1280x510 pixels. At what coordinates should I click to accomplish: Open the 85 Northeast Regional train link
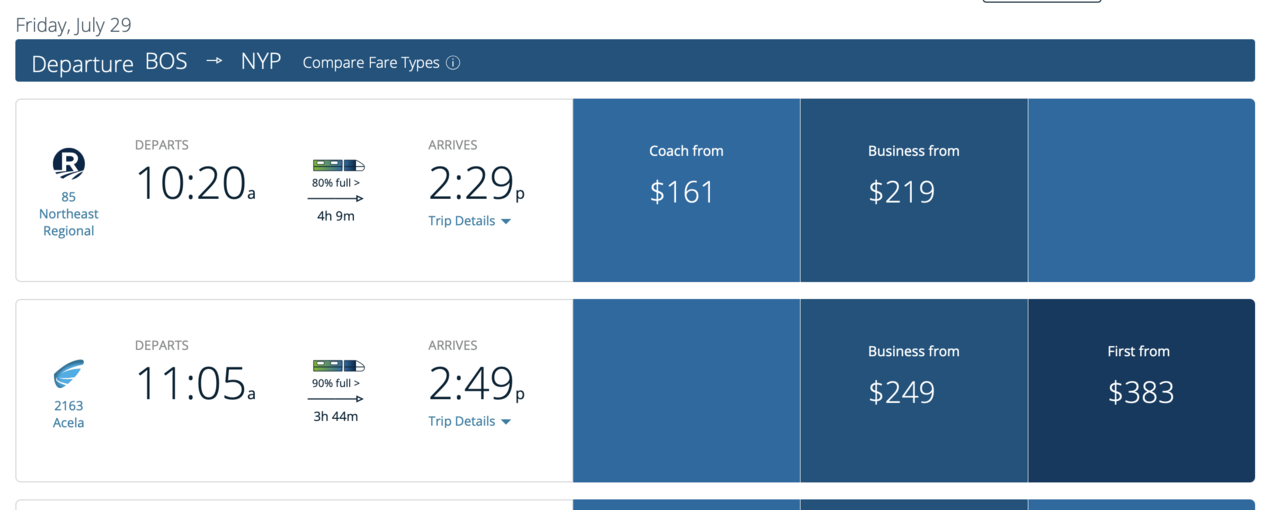click(x=69, y=214)
